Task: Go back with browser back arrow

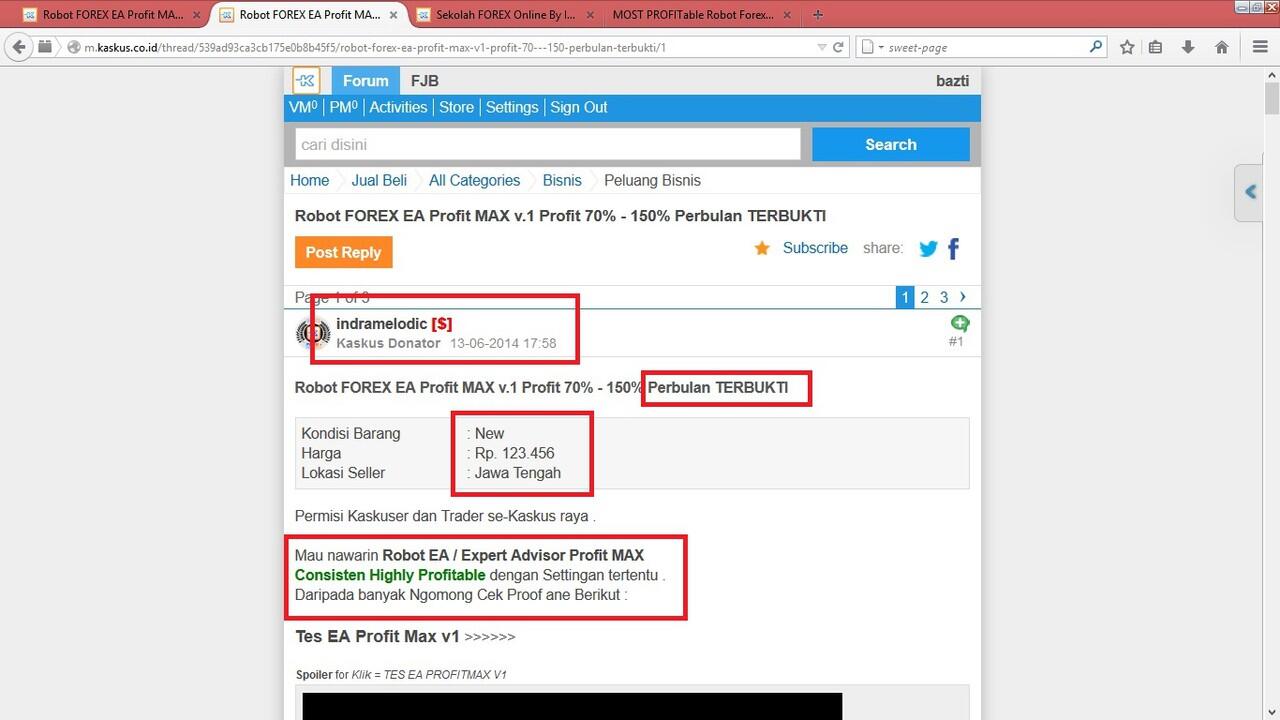Action: [x=19, y=47]
